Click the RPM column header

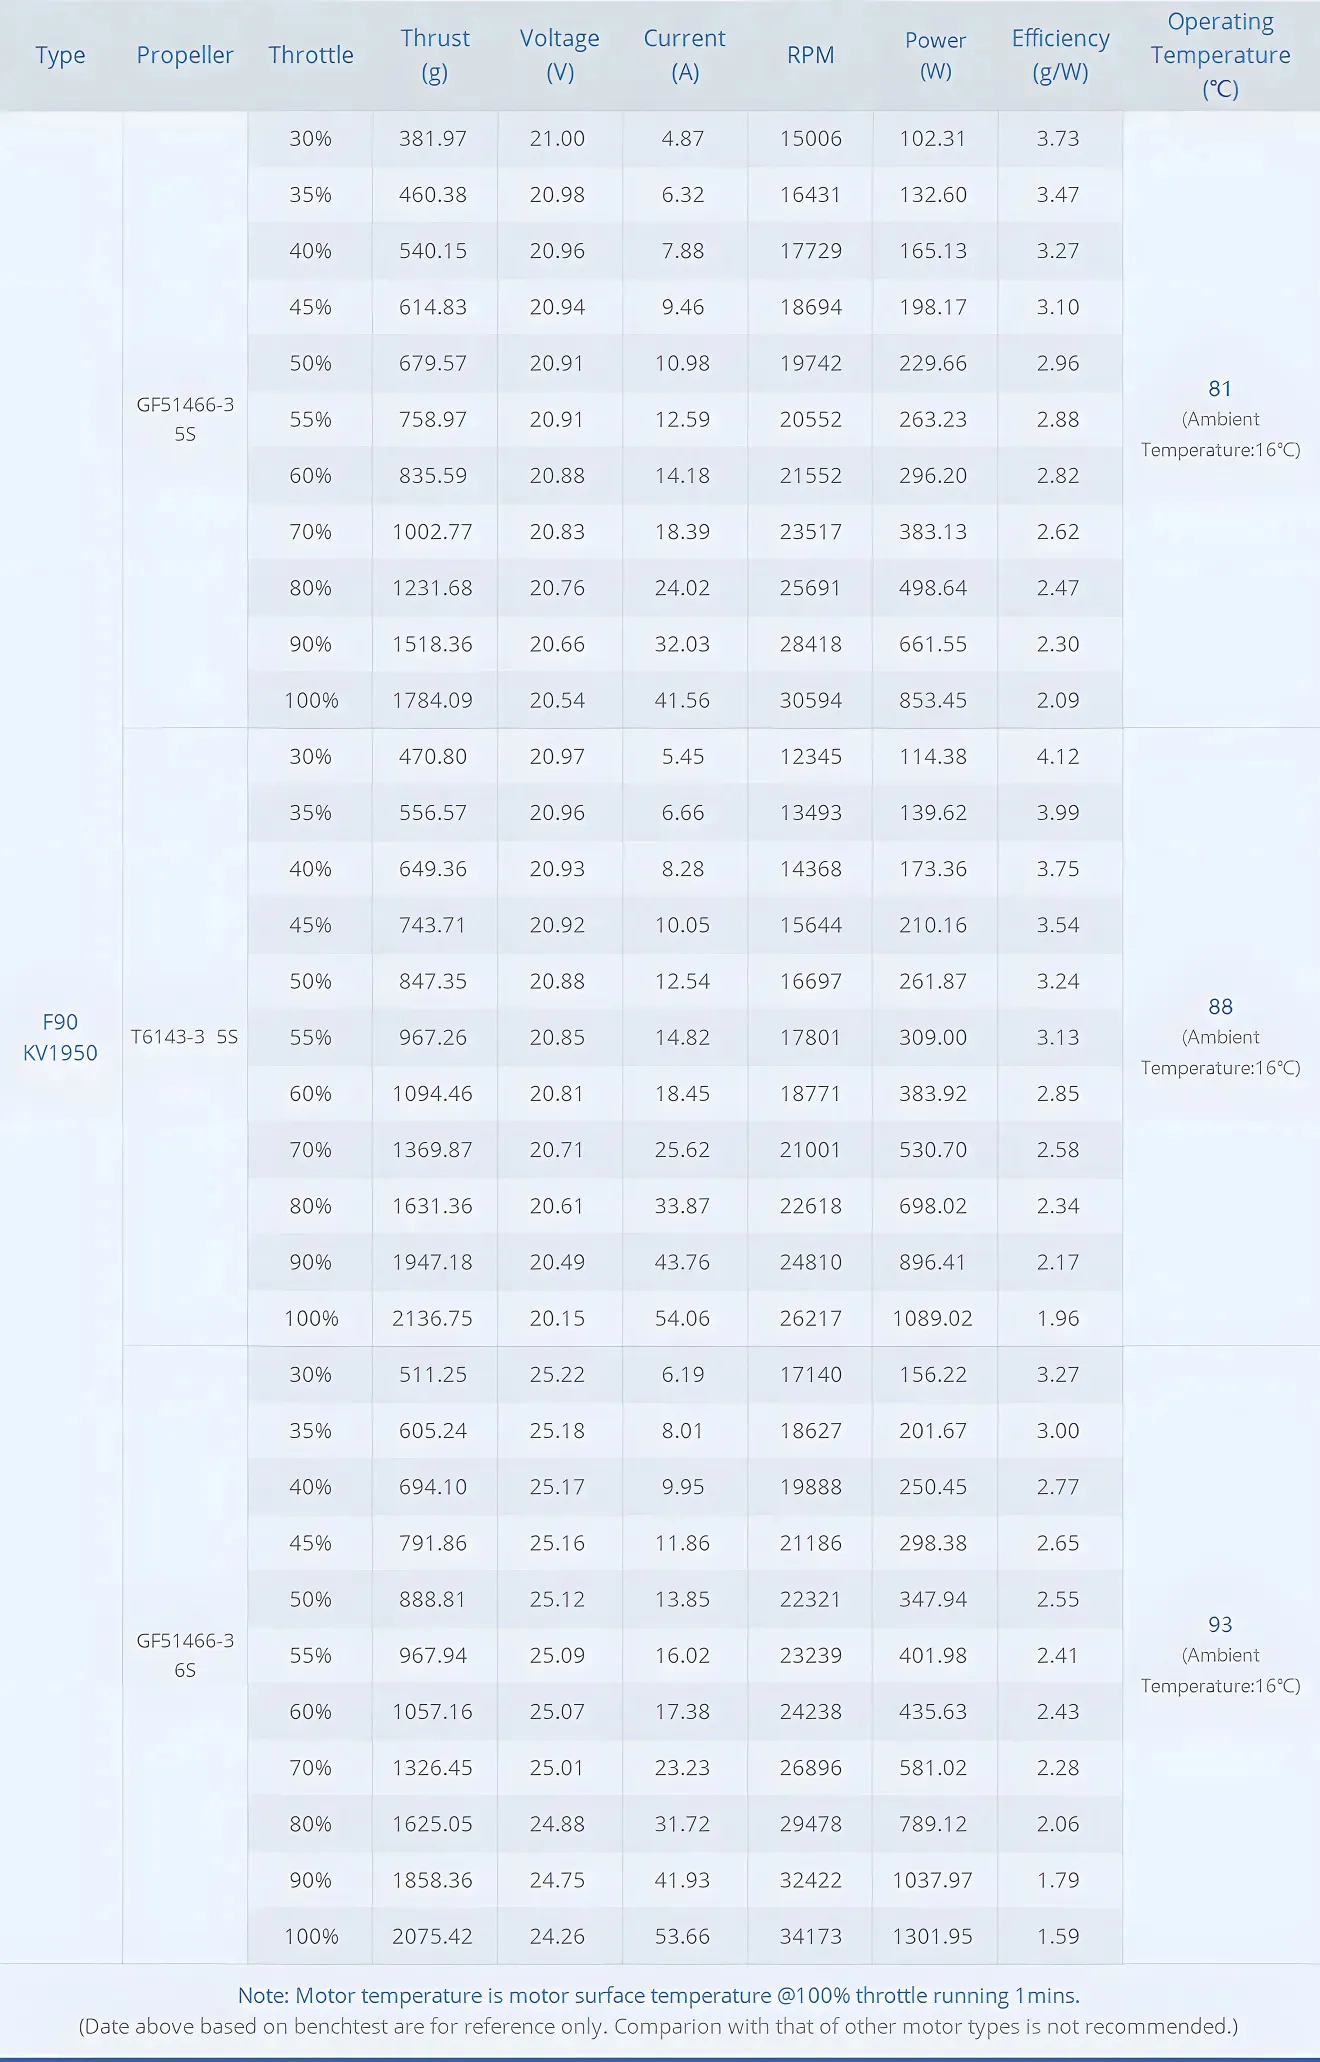coord(810,55)
